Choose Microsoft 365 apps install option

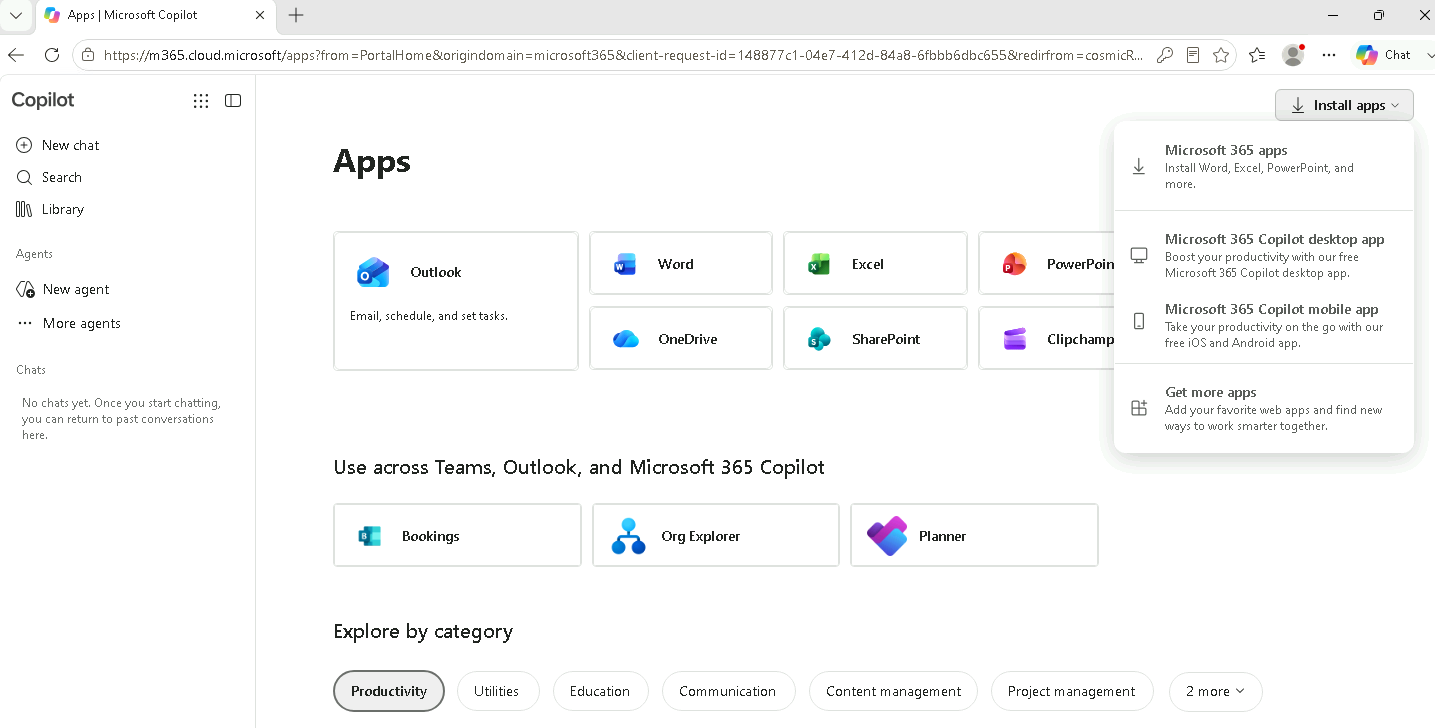pyautogui.click(x=1264, y=167)
